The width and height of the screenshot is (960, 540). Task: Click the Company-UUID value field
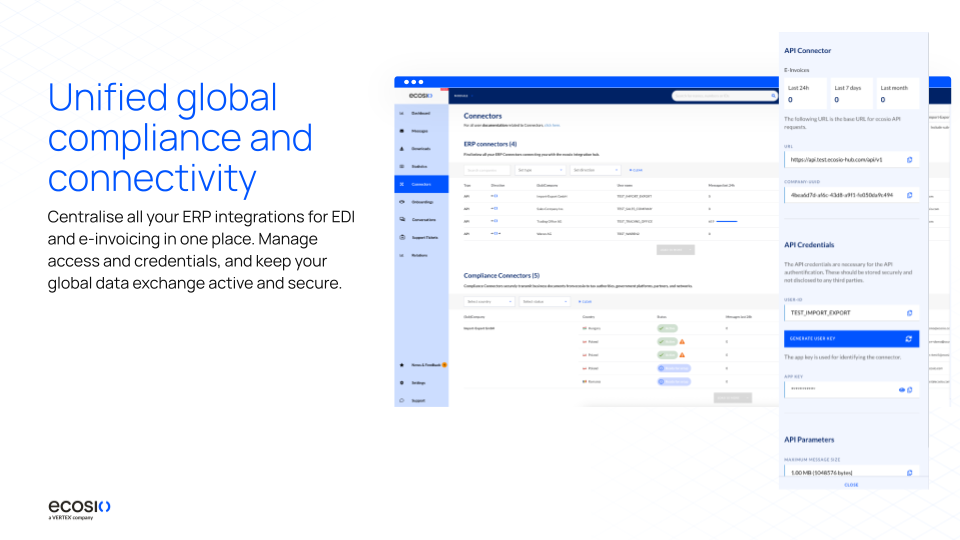tap(851, 195)
